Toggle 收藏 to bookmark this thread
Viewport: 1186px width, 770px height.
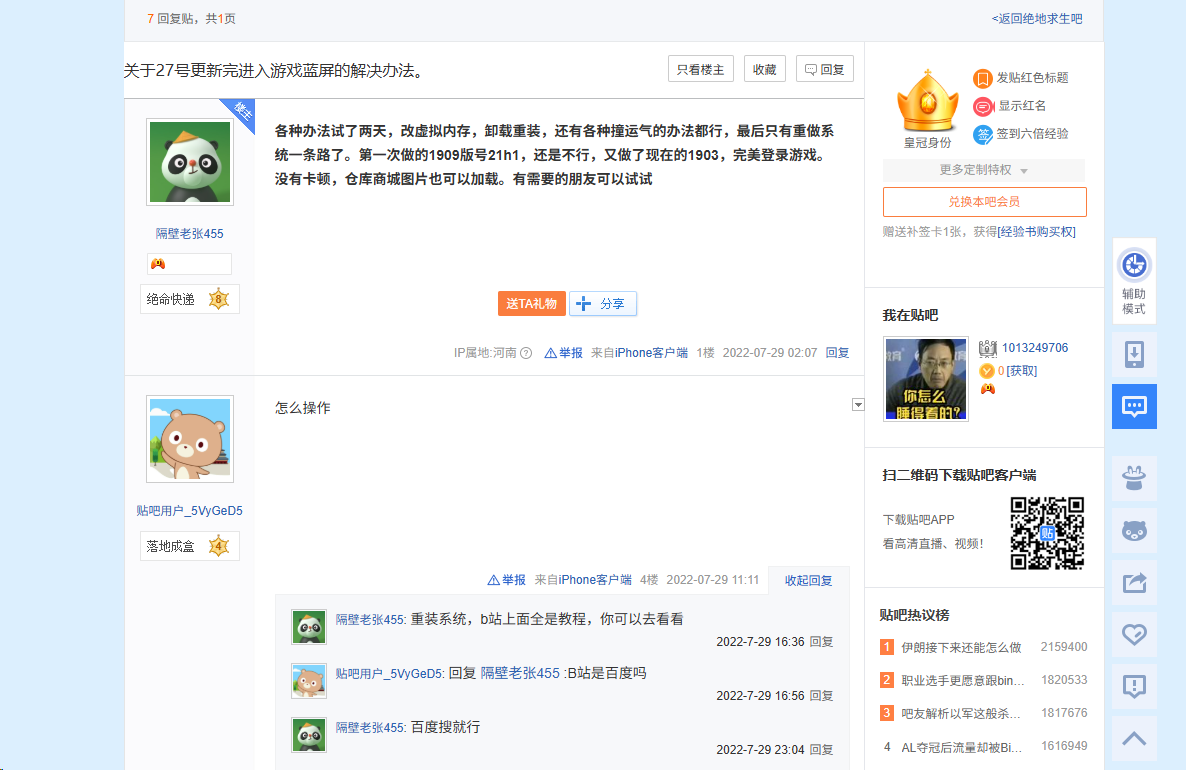[x=764, y=69]
